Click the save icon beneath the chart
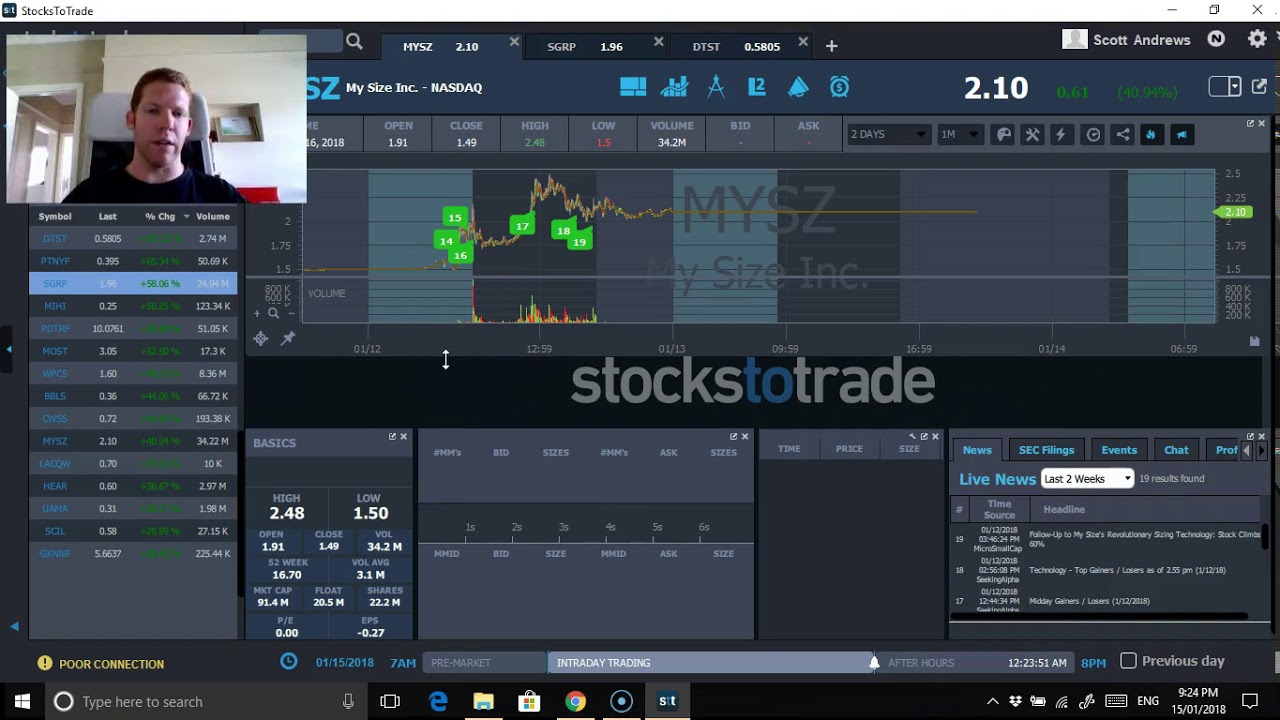This screenshot has height=720, width=1280. click(1254, 341)
